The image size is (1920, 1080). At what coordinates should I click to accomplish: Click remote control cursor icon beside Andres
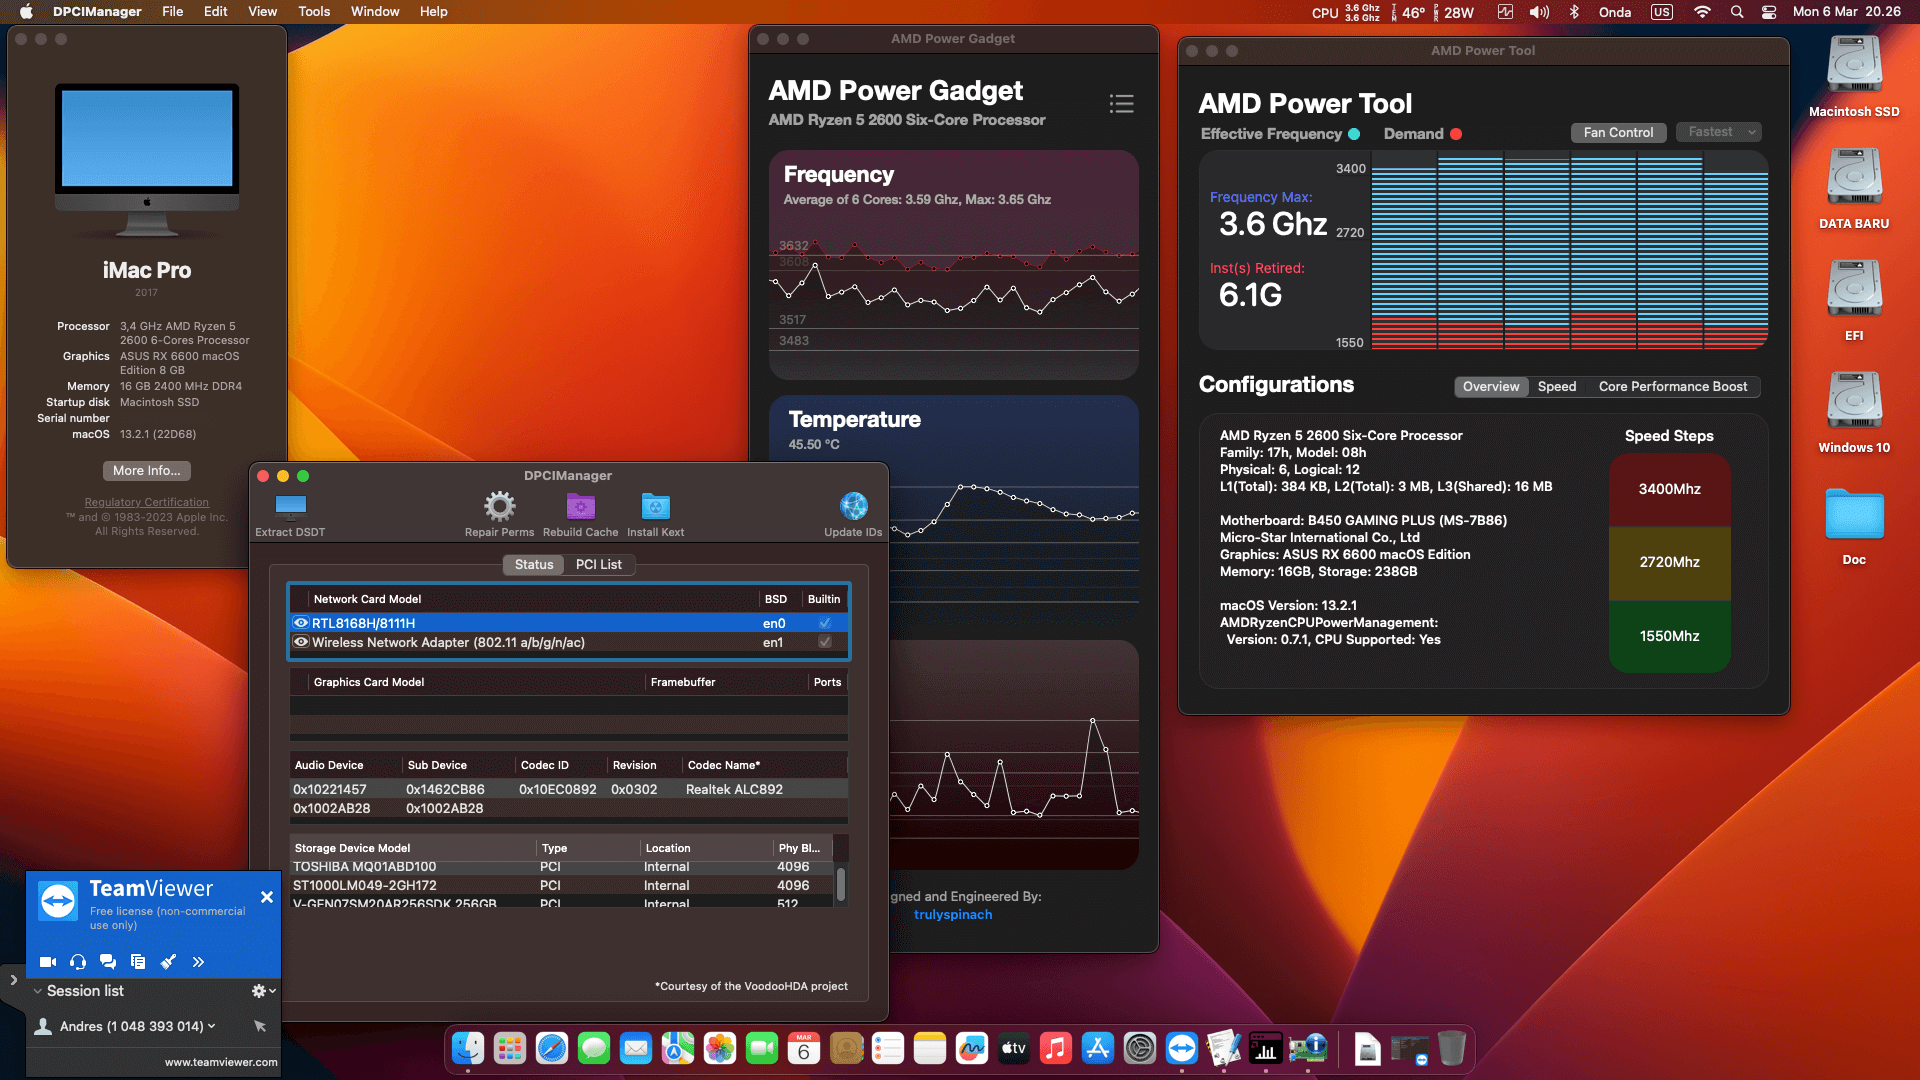click(260, 1026)
